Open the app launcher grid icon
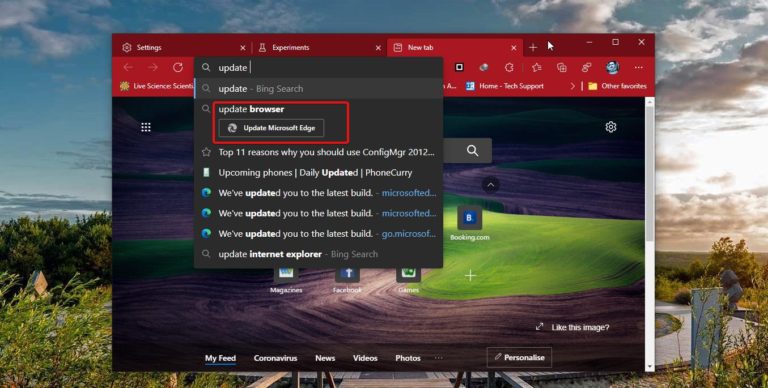768x388 pixels. point(146,127)
